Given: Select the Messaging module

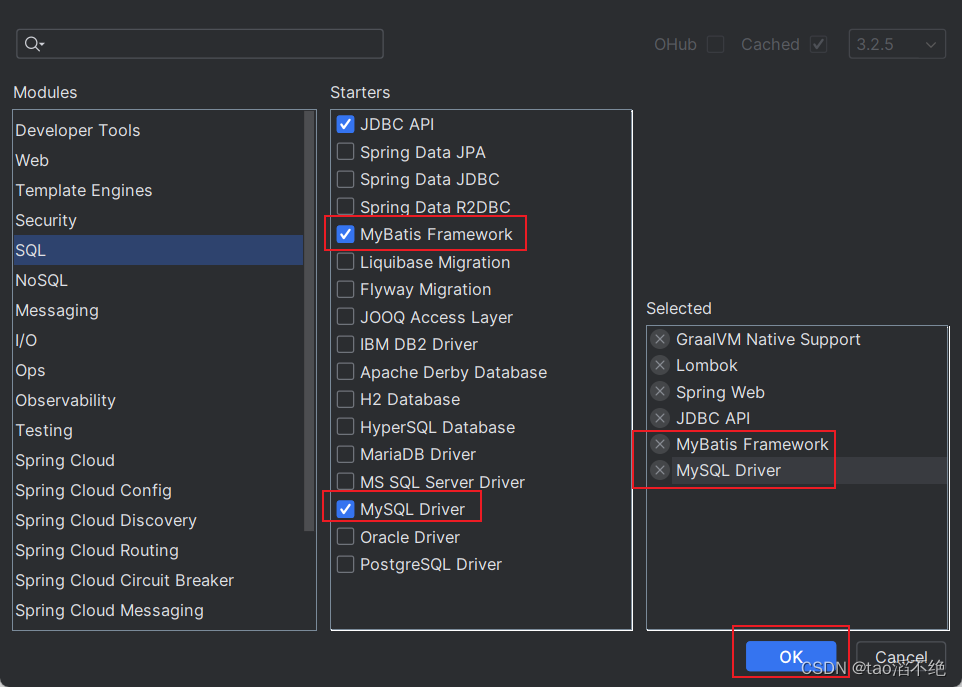Looking at the screenshot, I should pos(158,310).
